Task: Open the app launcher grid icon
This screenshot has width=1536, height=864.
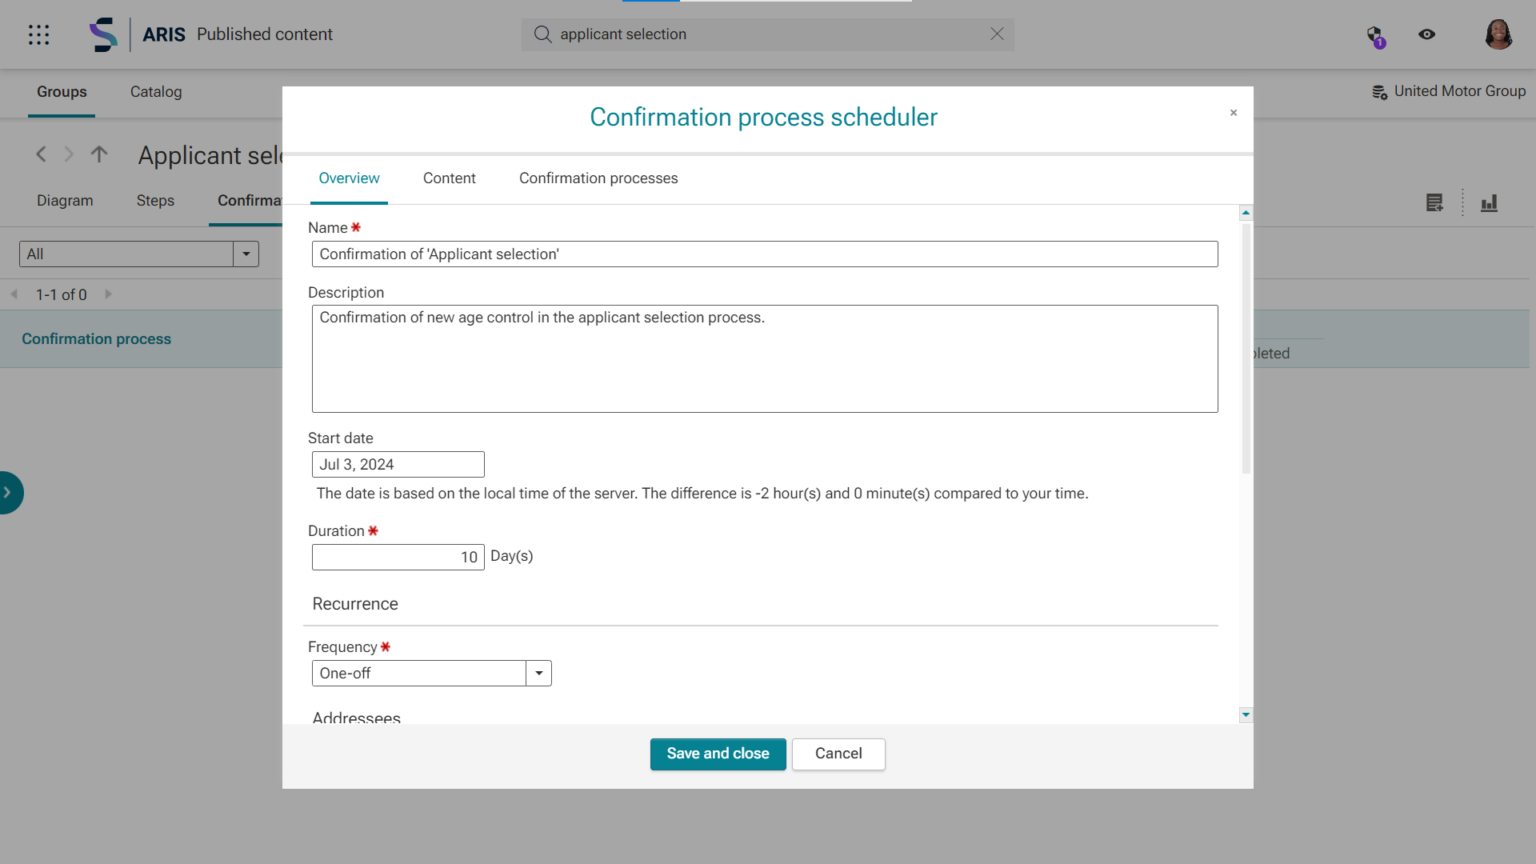Action: 38,34
